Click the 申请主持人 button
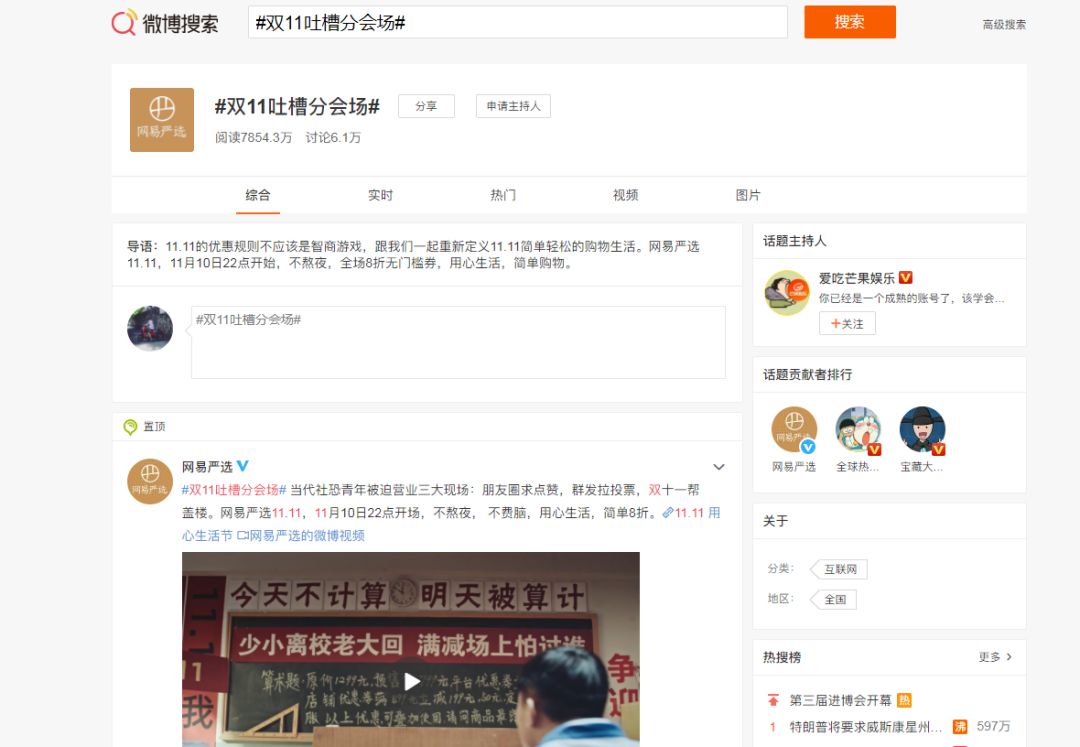Screen dimensions: 1080x747 513,106
